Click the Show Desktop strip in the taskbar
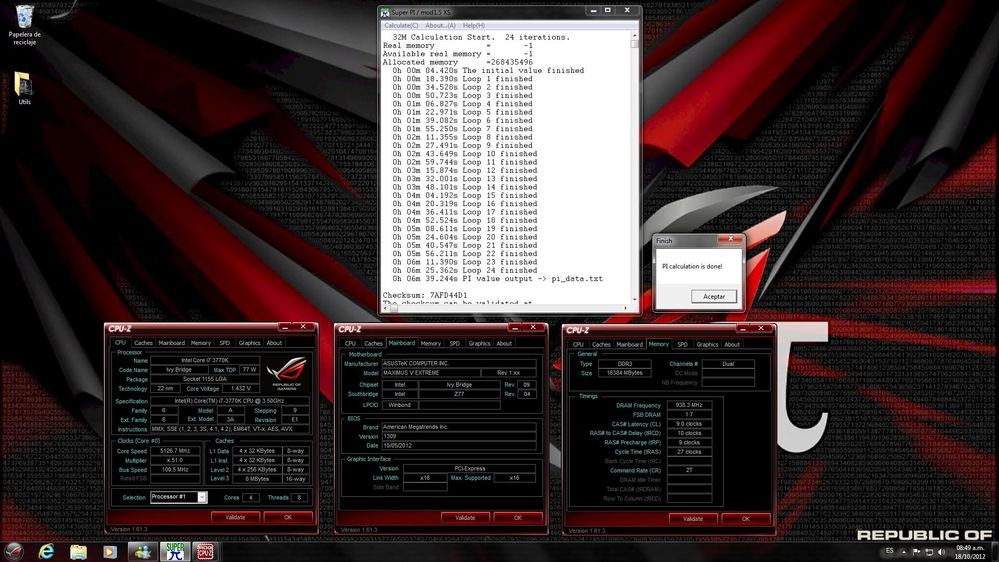Image resolution: width=999 pixels, height=562 pixels. [x=994, y=552]
